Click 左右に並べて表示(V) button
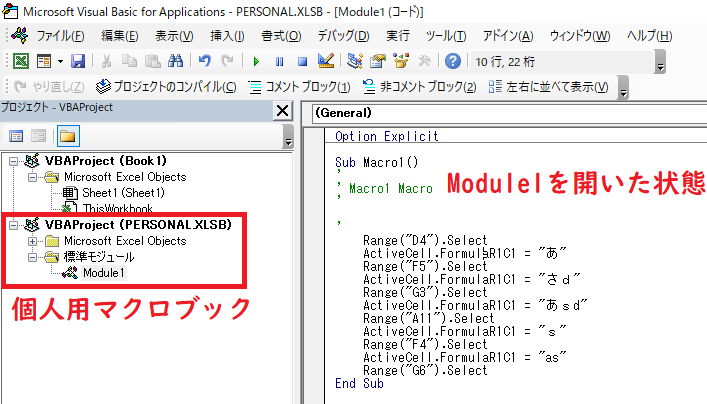Screen dimensions: 707x404 (548, 87)
